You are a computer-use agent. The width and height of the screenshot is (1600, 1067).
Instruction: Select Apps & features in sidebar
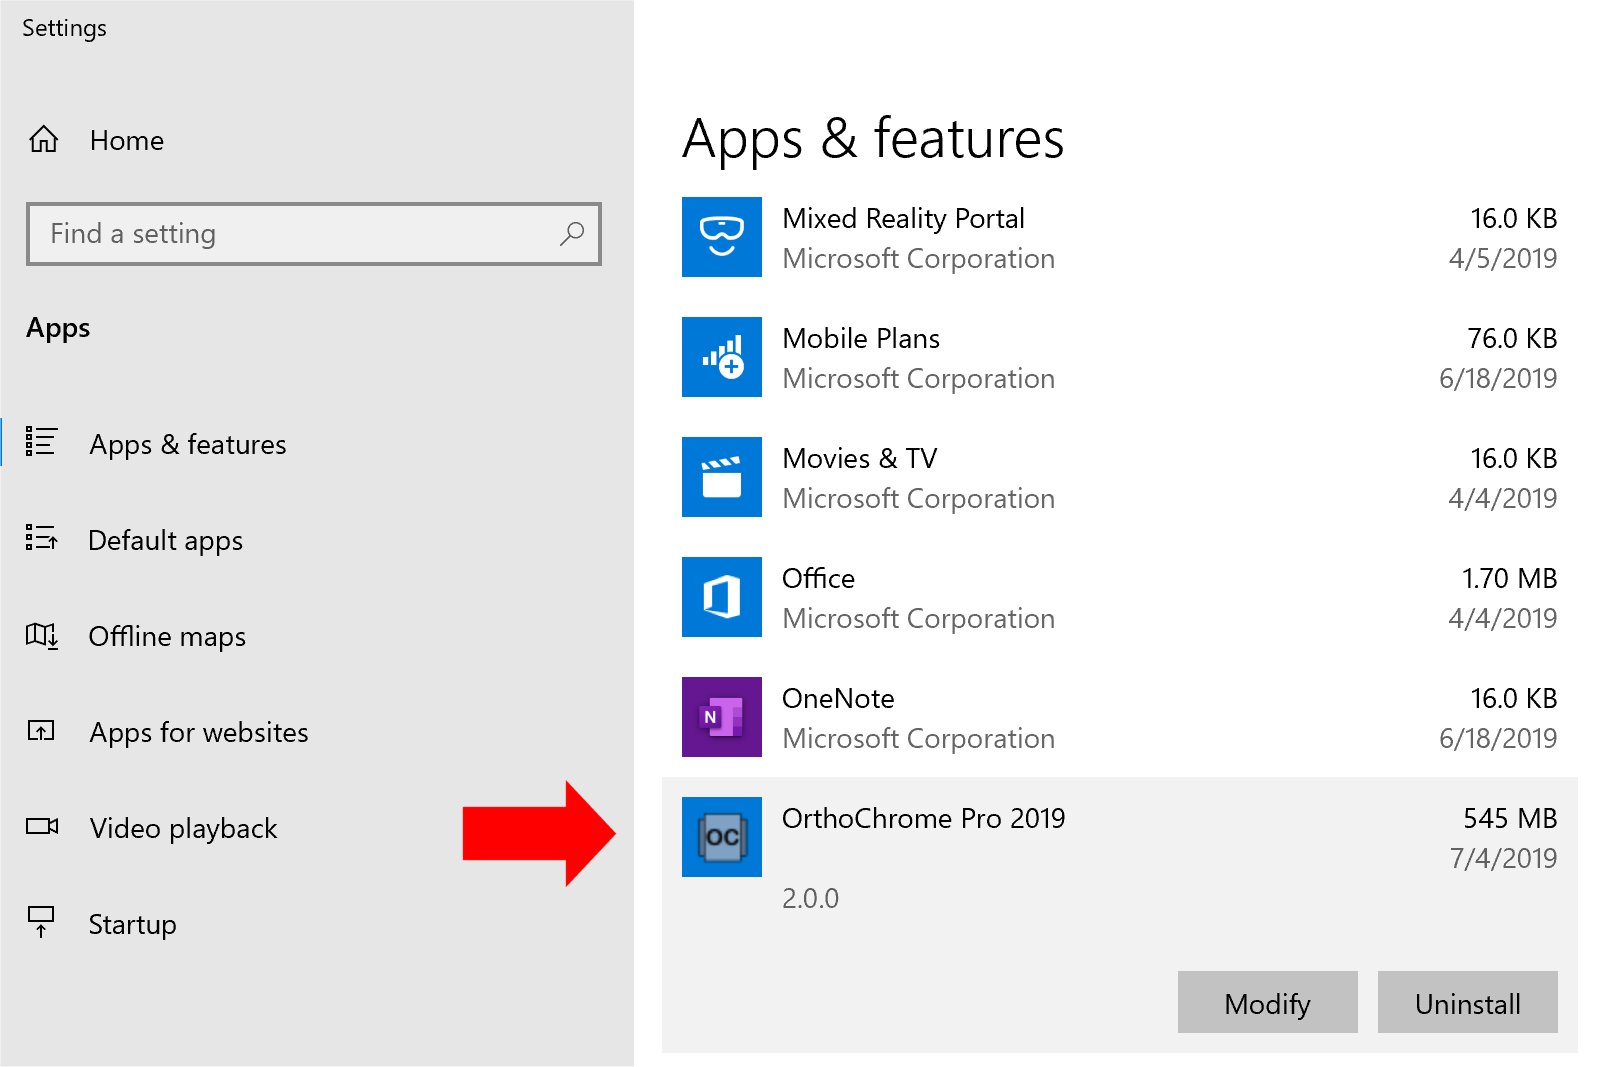point(187,444)
